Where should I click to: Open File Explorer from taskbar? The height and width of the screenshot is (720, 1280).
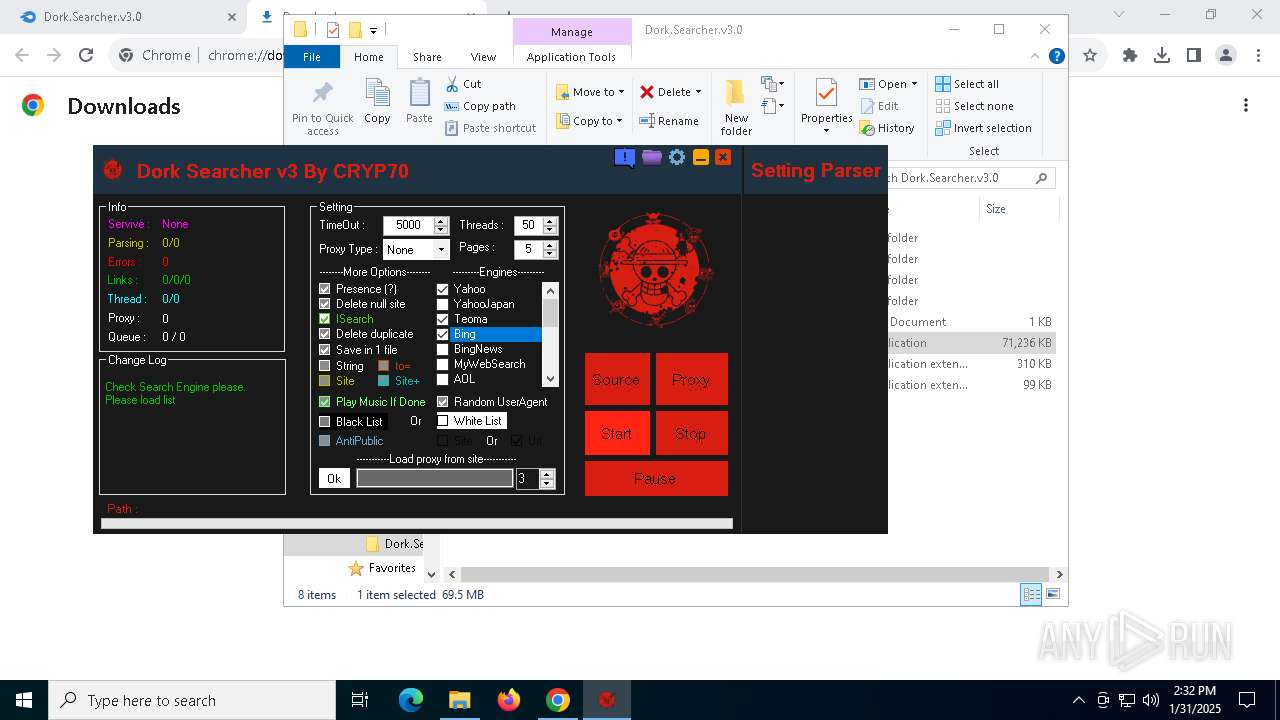pyautogui.click(x=460, y=700)
